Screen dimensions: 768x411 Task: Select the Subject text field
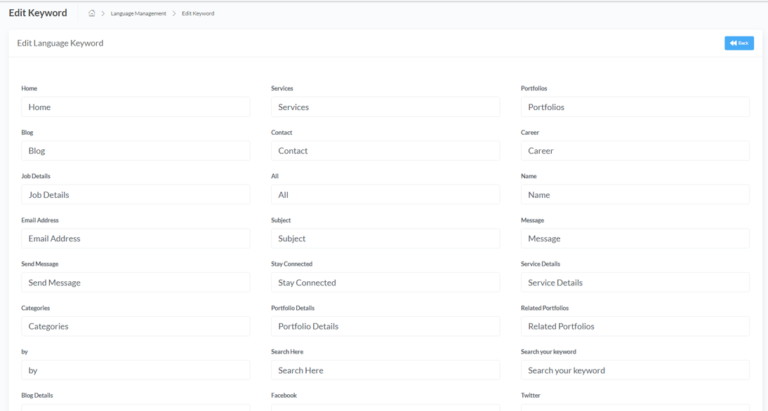[x=385, y=239]
